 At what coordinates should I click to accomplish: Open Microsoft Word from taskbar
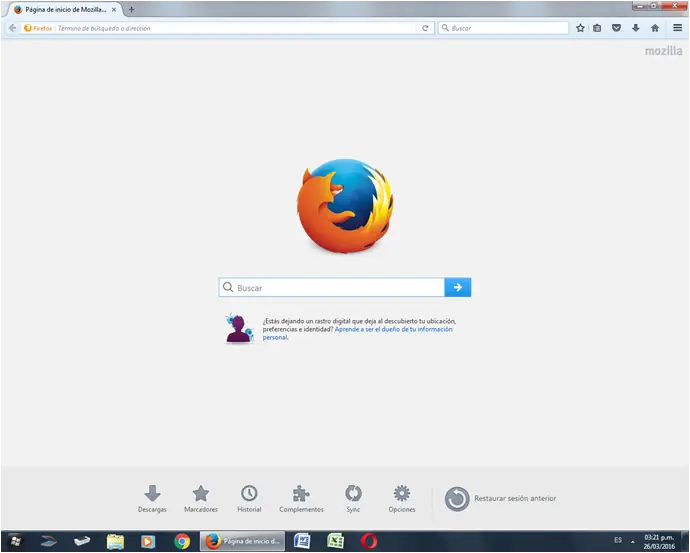302,541
